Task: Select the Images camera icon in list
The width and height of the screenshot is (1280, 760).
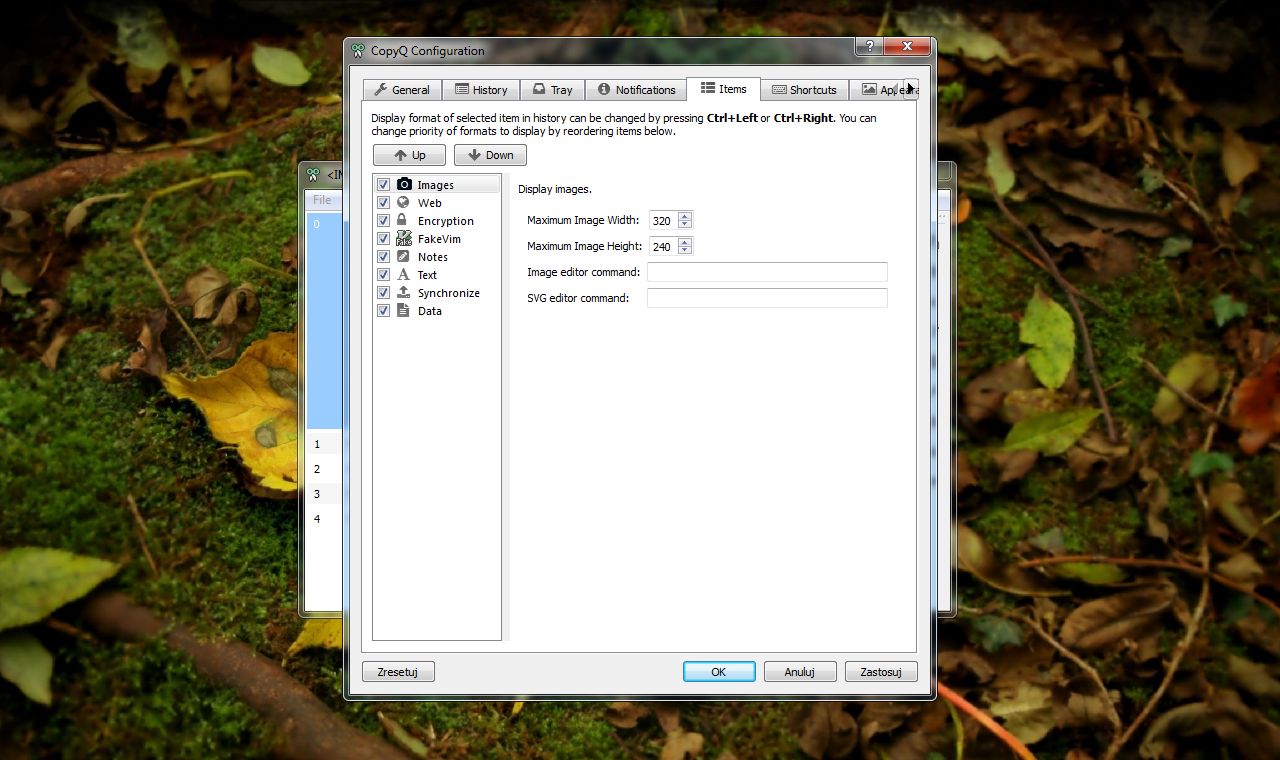Action: coord(404,184)
